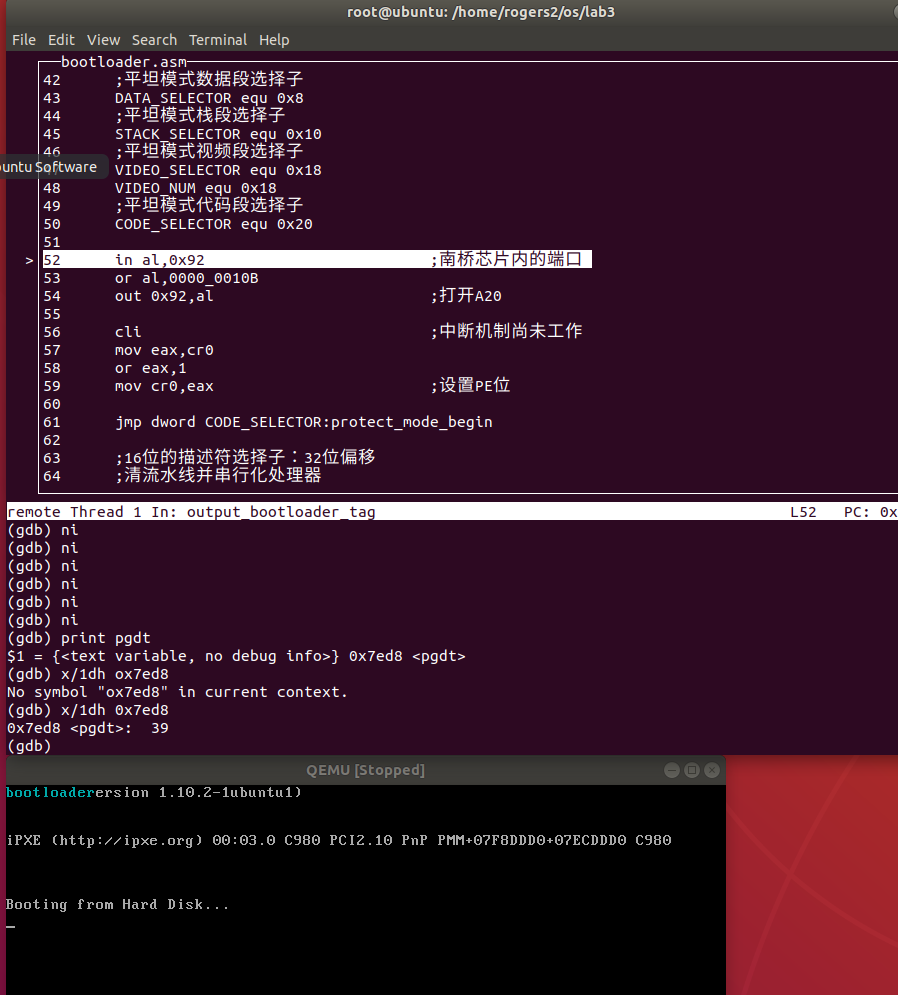Click the 'print pgdt' command line
The image size is (898, 995).
[106, 638]
